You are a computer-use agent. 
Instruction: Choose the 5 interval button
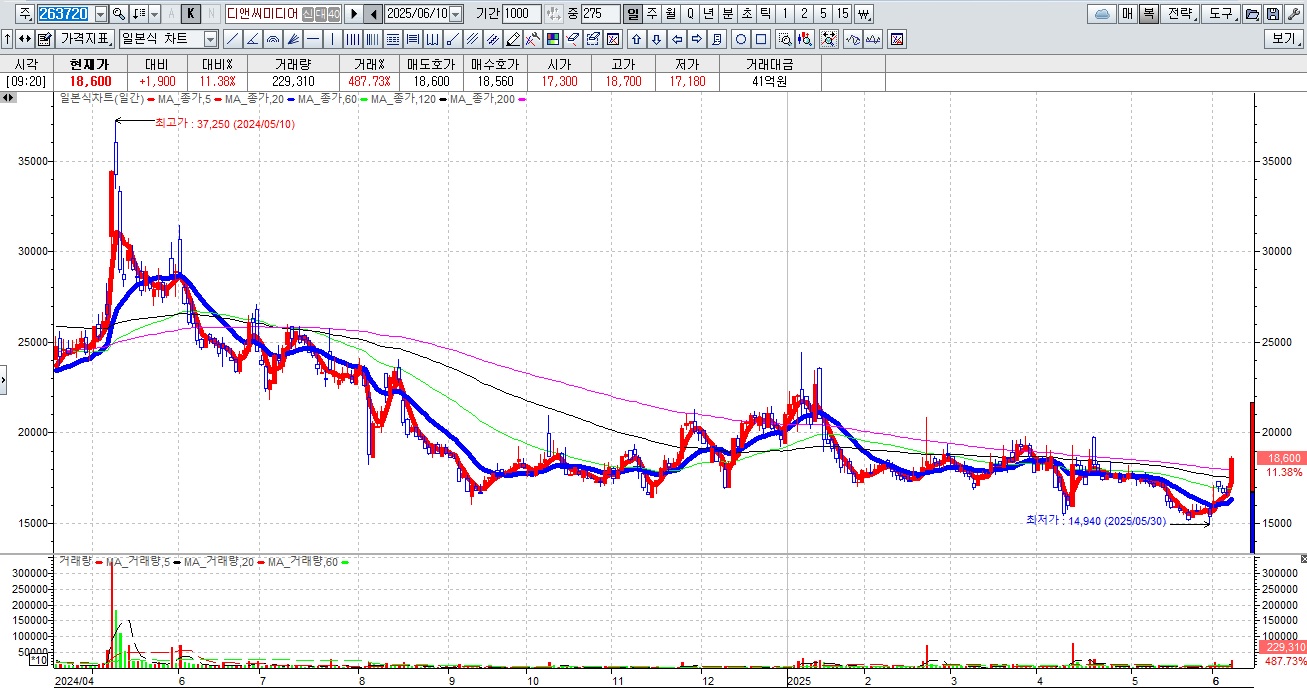tap(823, 14)
